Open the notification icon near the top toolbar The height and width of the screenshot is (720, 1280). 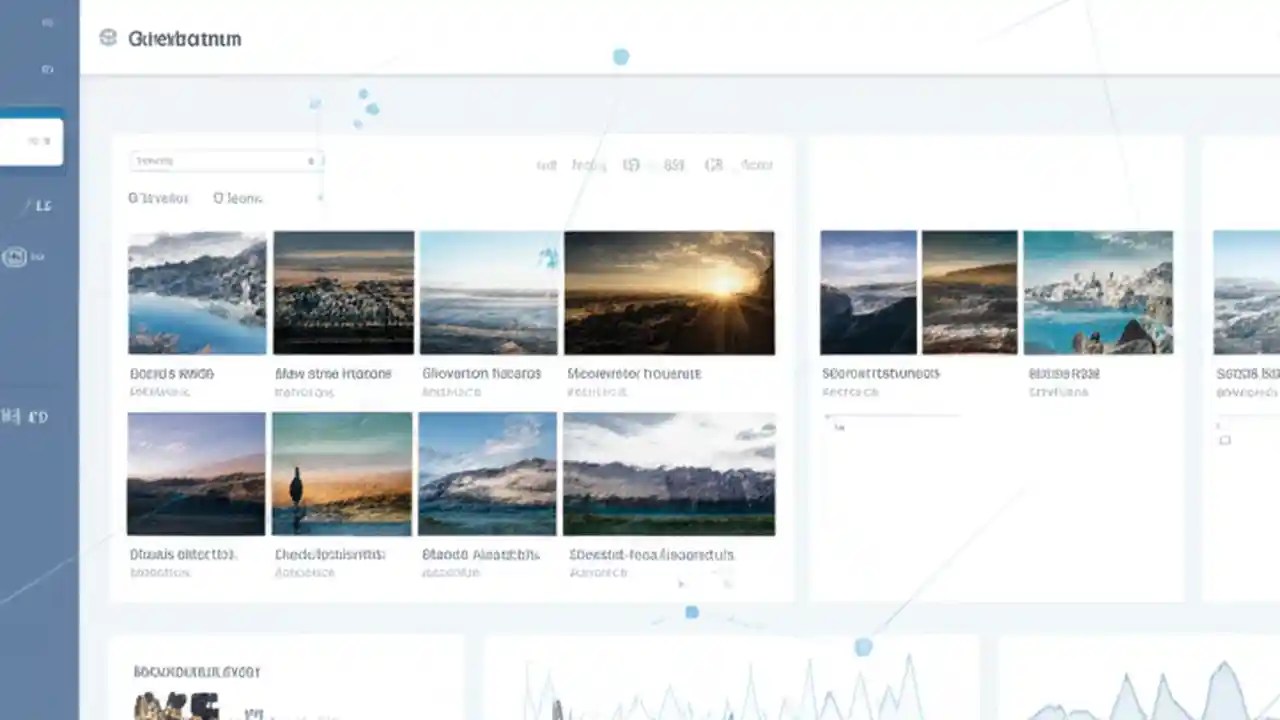(x=714, y=165)
